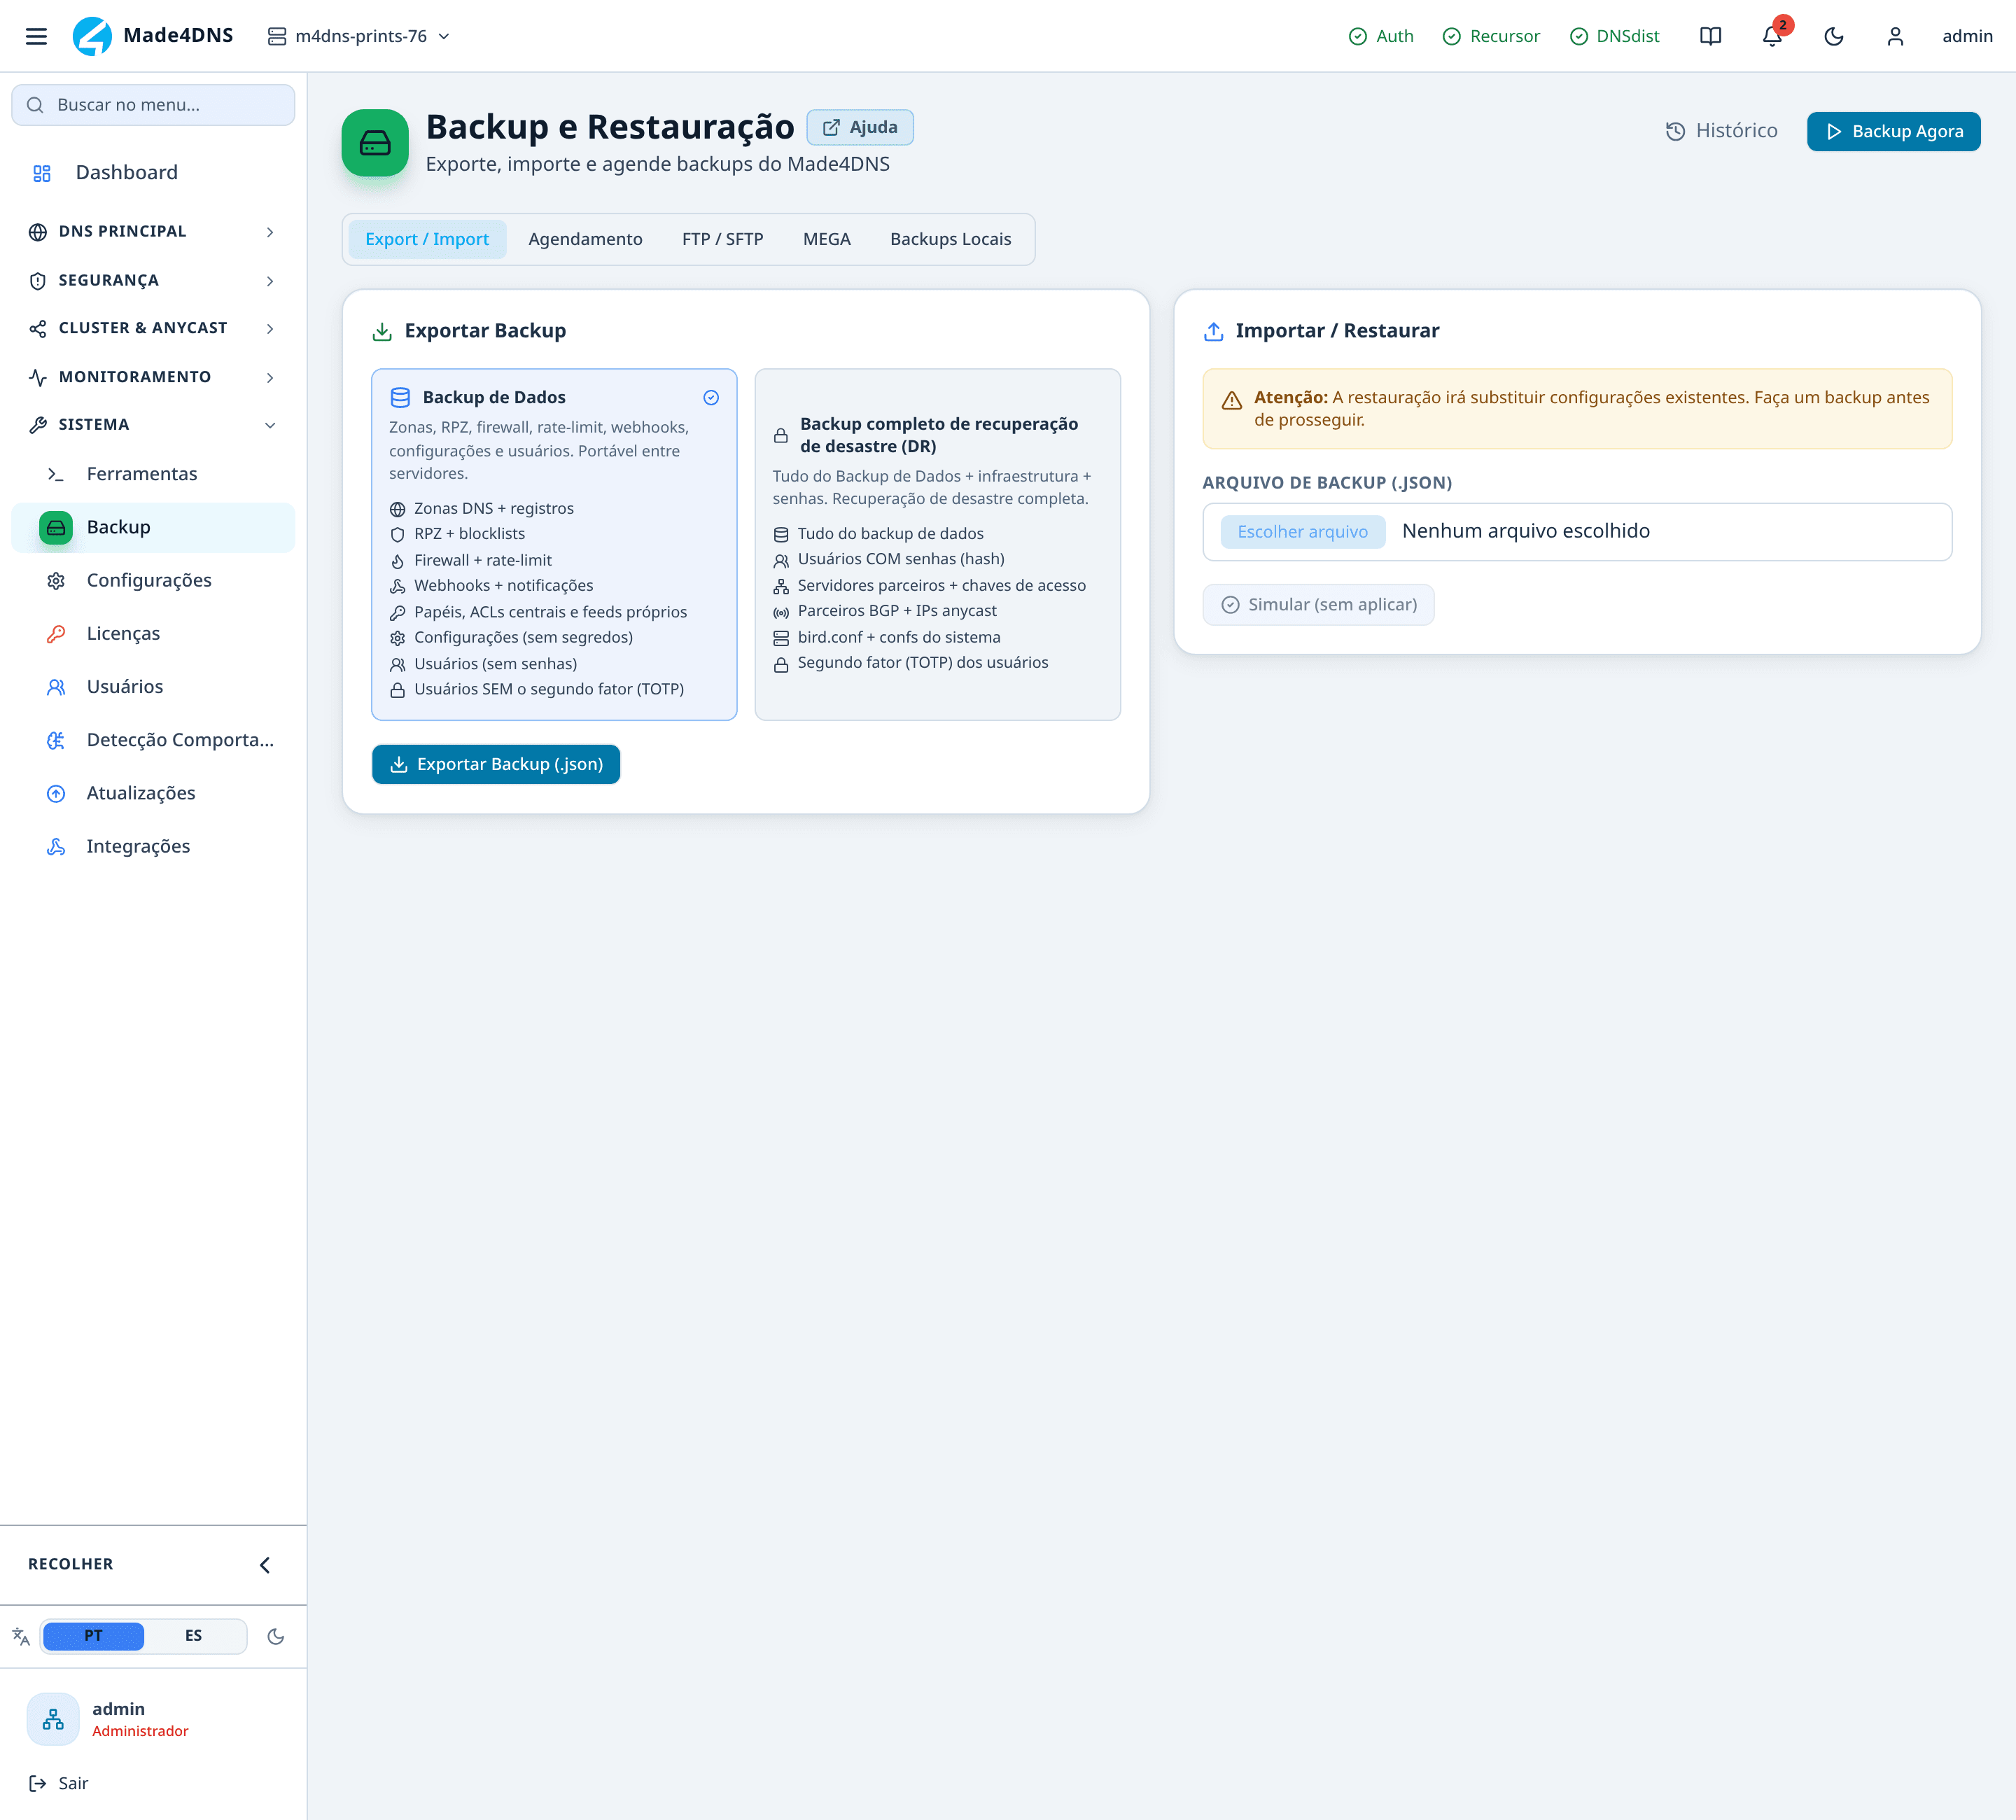Expand the Segurança section
The width and height of the screenshot is (2016, 1820).
click(153, 280)
